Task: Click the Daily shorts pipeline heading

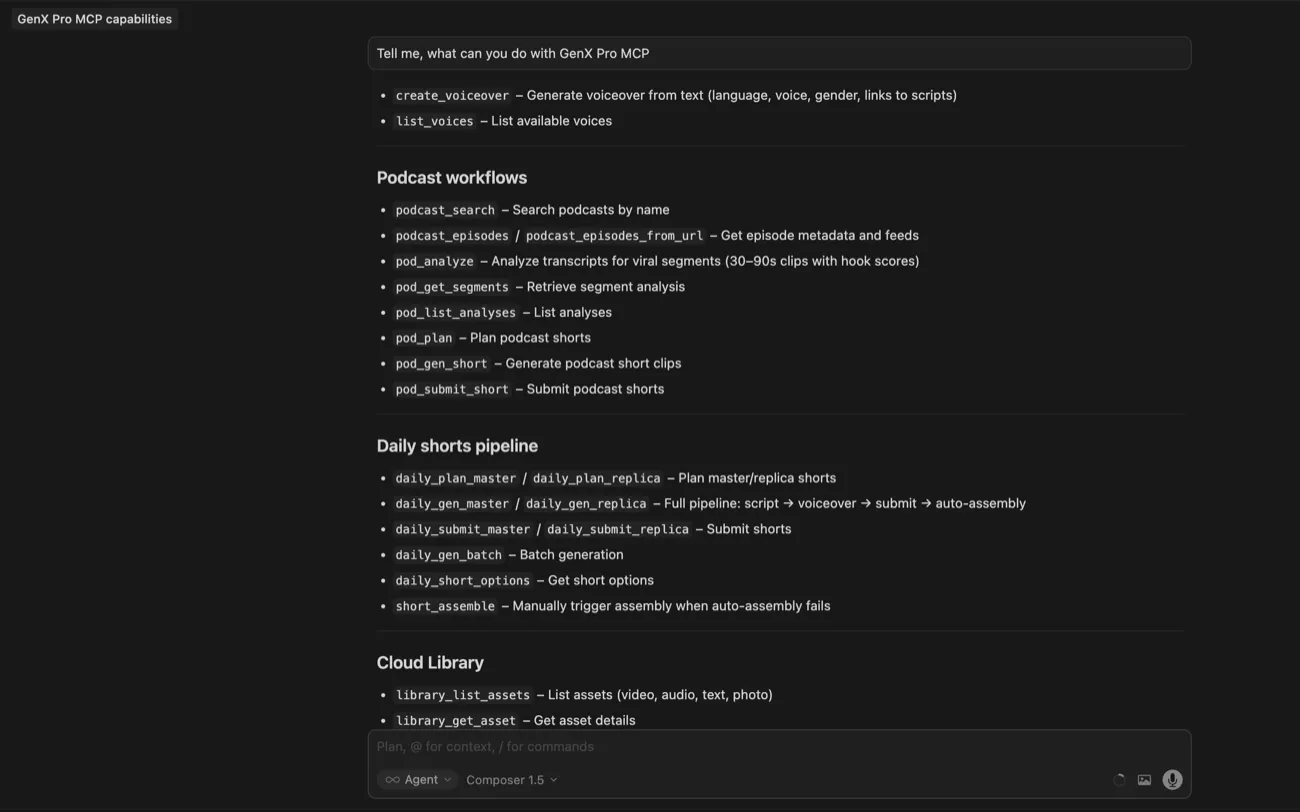Action: click(x=457, y=446)
